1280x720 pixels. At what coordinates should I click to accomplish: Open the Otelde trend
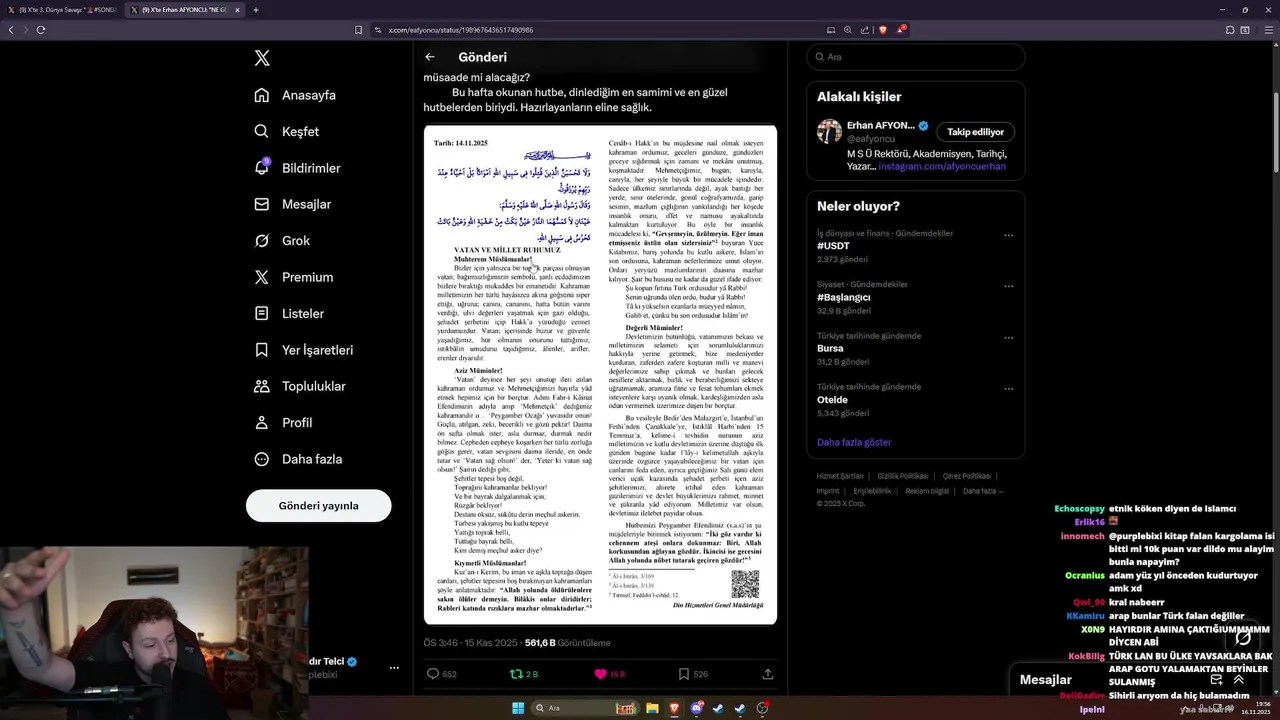832,400
